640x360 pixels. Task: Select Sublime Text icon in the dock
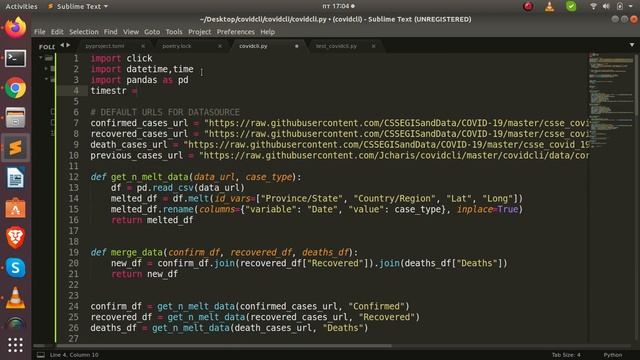click(16, 148)
